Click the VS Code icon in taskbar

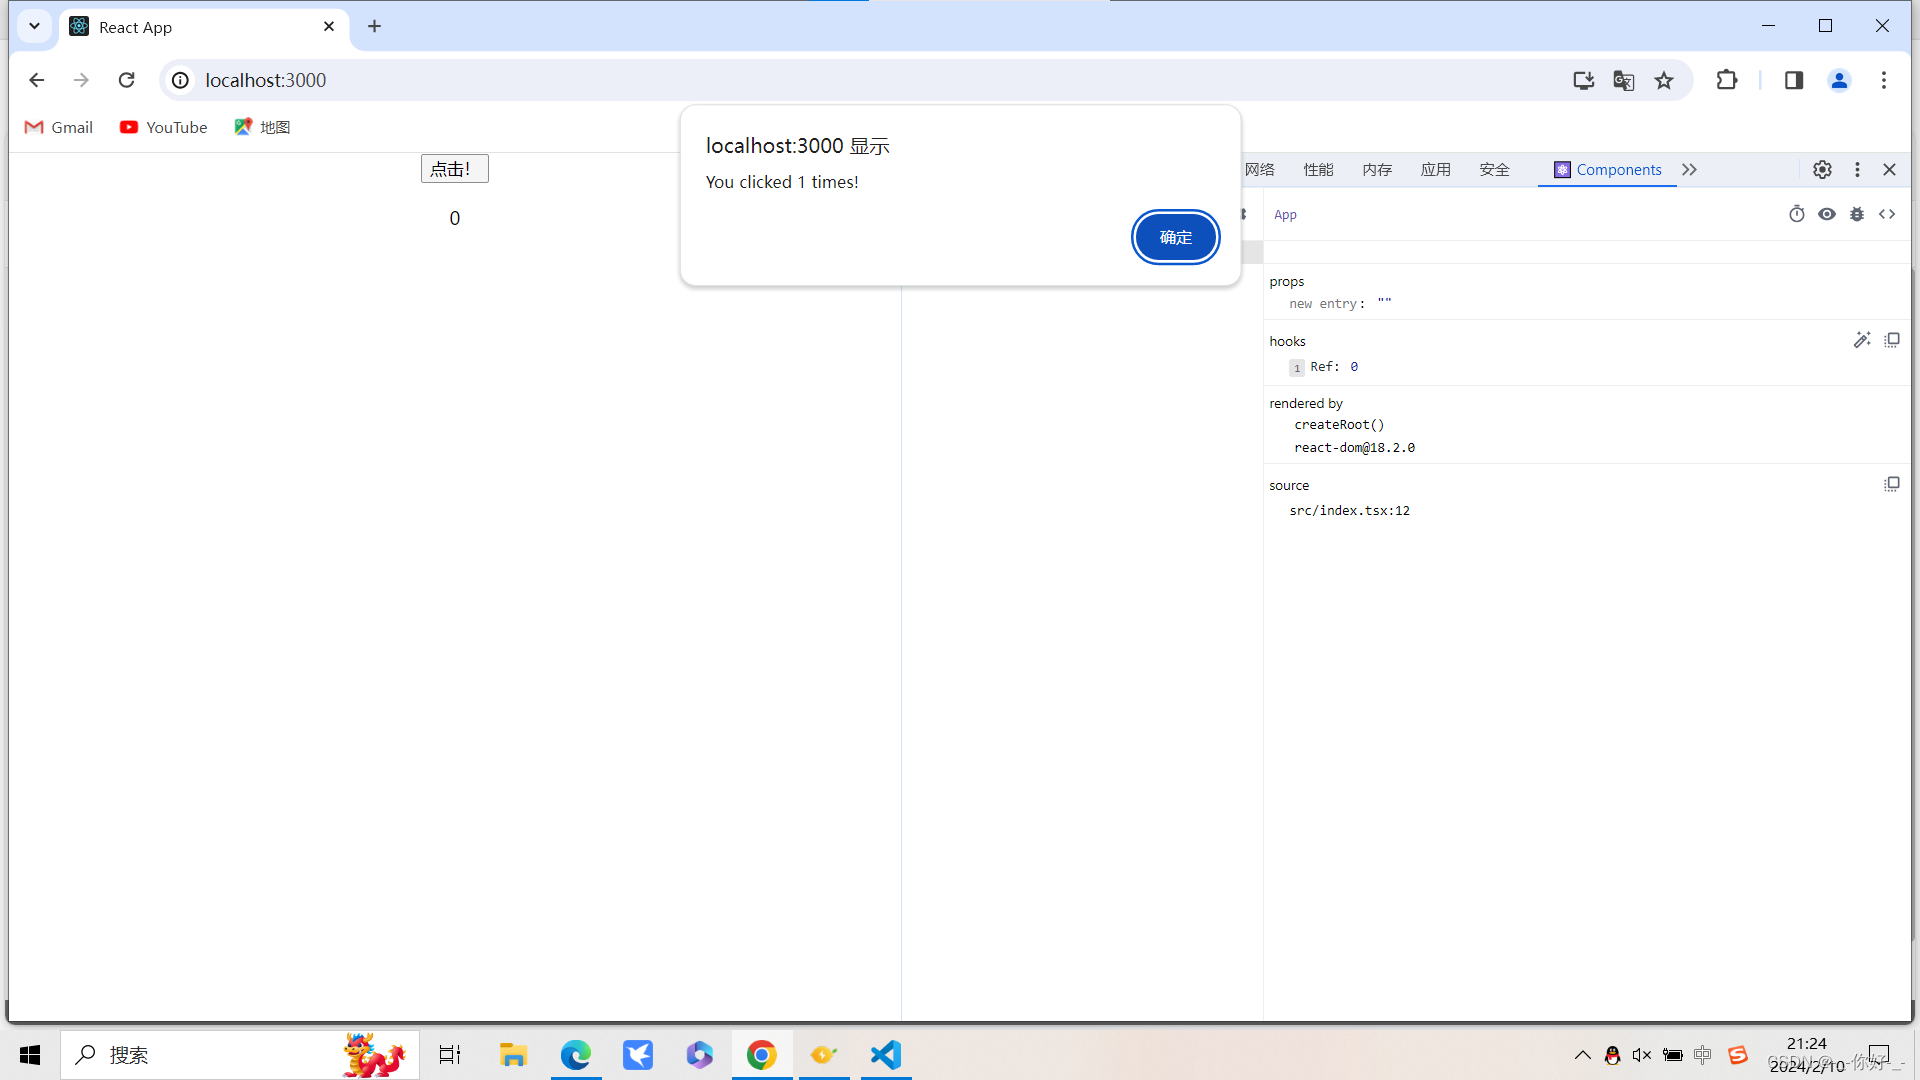tap(886, 1054)
